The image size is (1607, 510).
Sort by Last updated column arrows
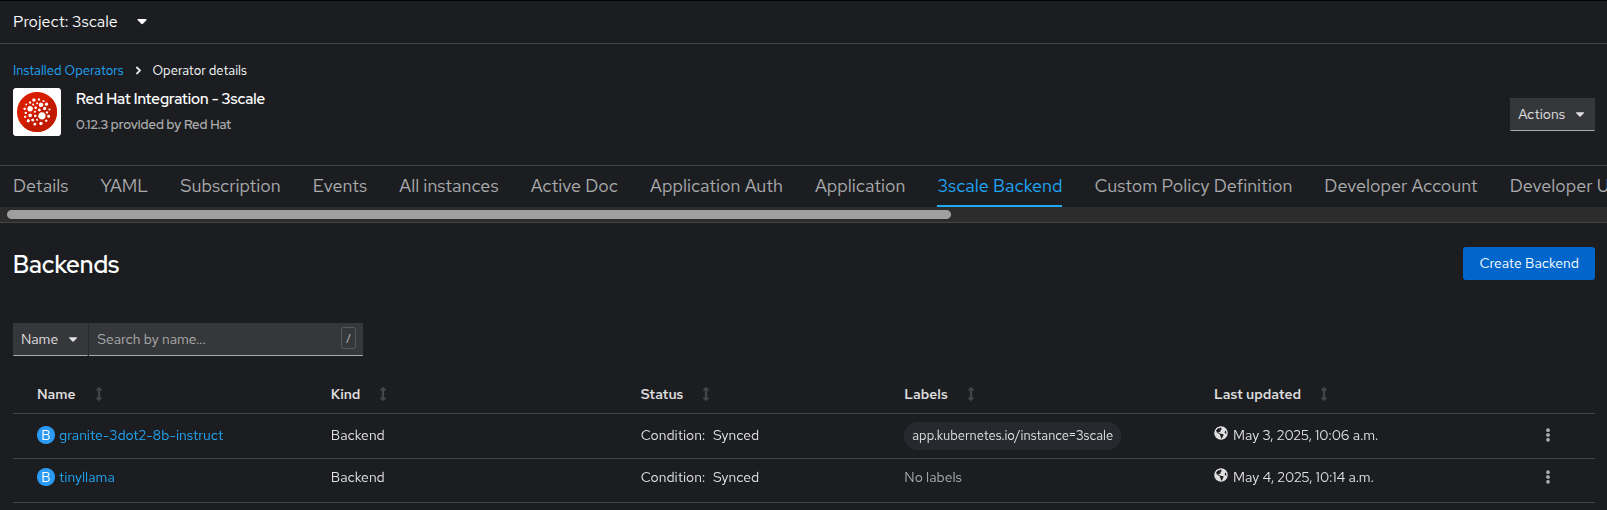pos(1324,394)
